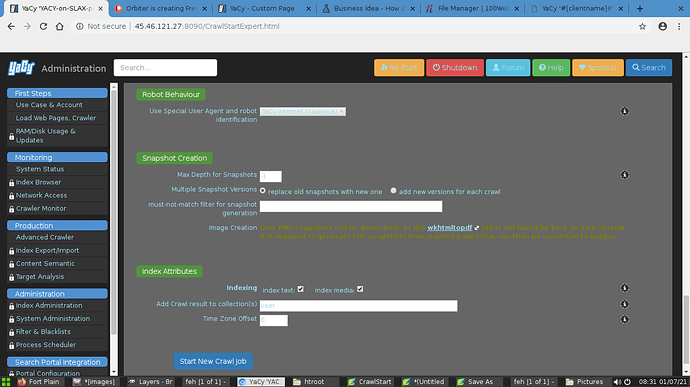Viewport: 690px width, 387px height.
Task: Switch to Business Idea browser tab
Action: pyautogui.click(x=368, y=8)
